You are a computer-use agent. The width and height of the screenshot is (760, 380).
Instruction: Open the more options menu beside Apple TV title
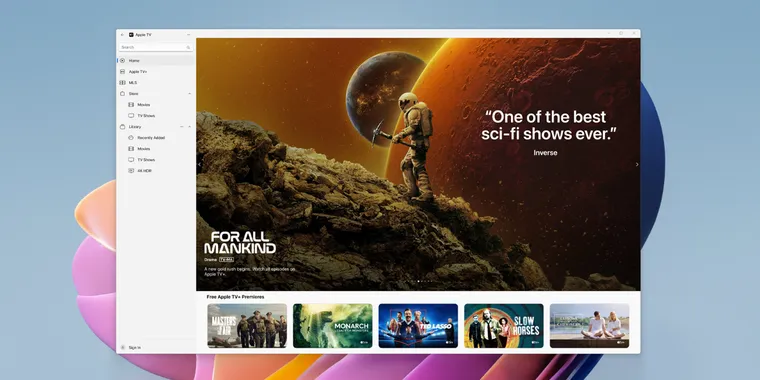(189, 35)
